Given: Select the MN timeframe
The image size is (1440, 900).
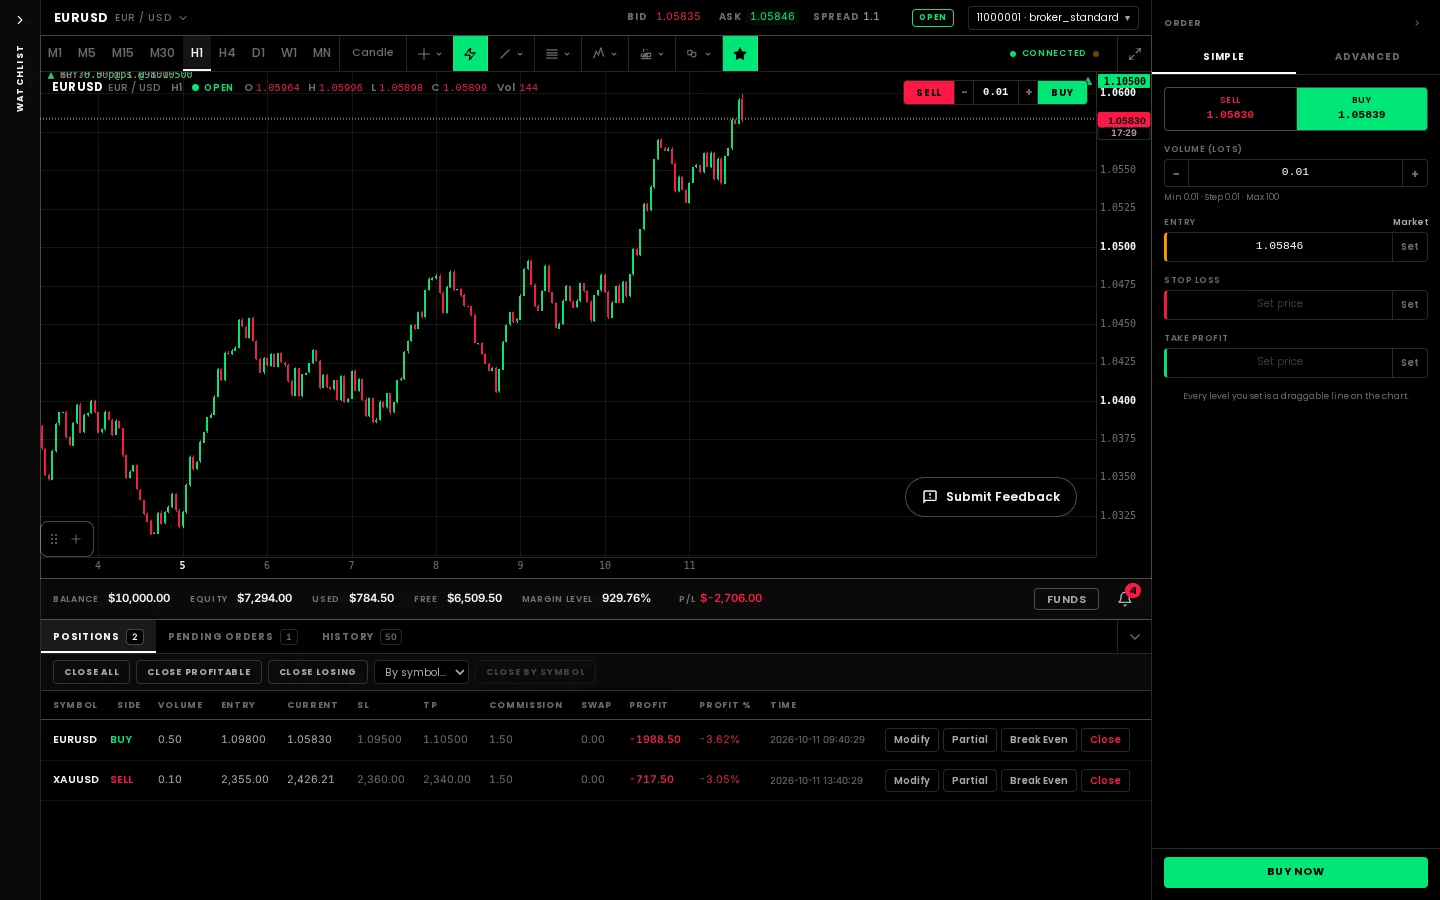Looking at the screenshot, I should 321,53.
